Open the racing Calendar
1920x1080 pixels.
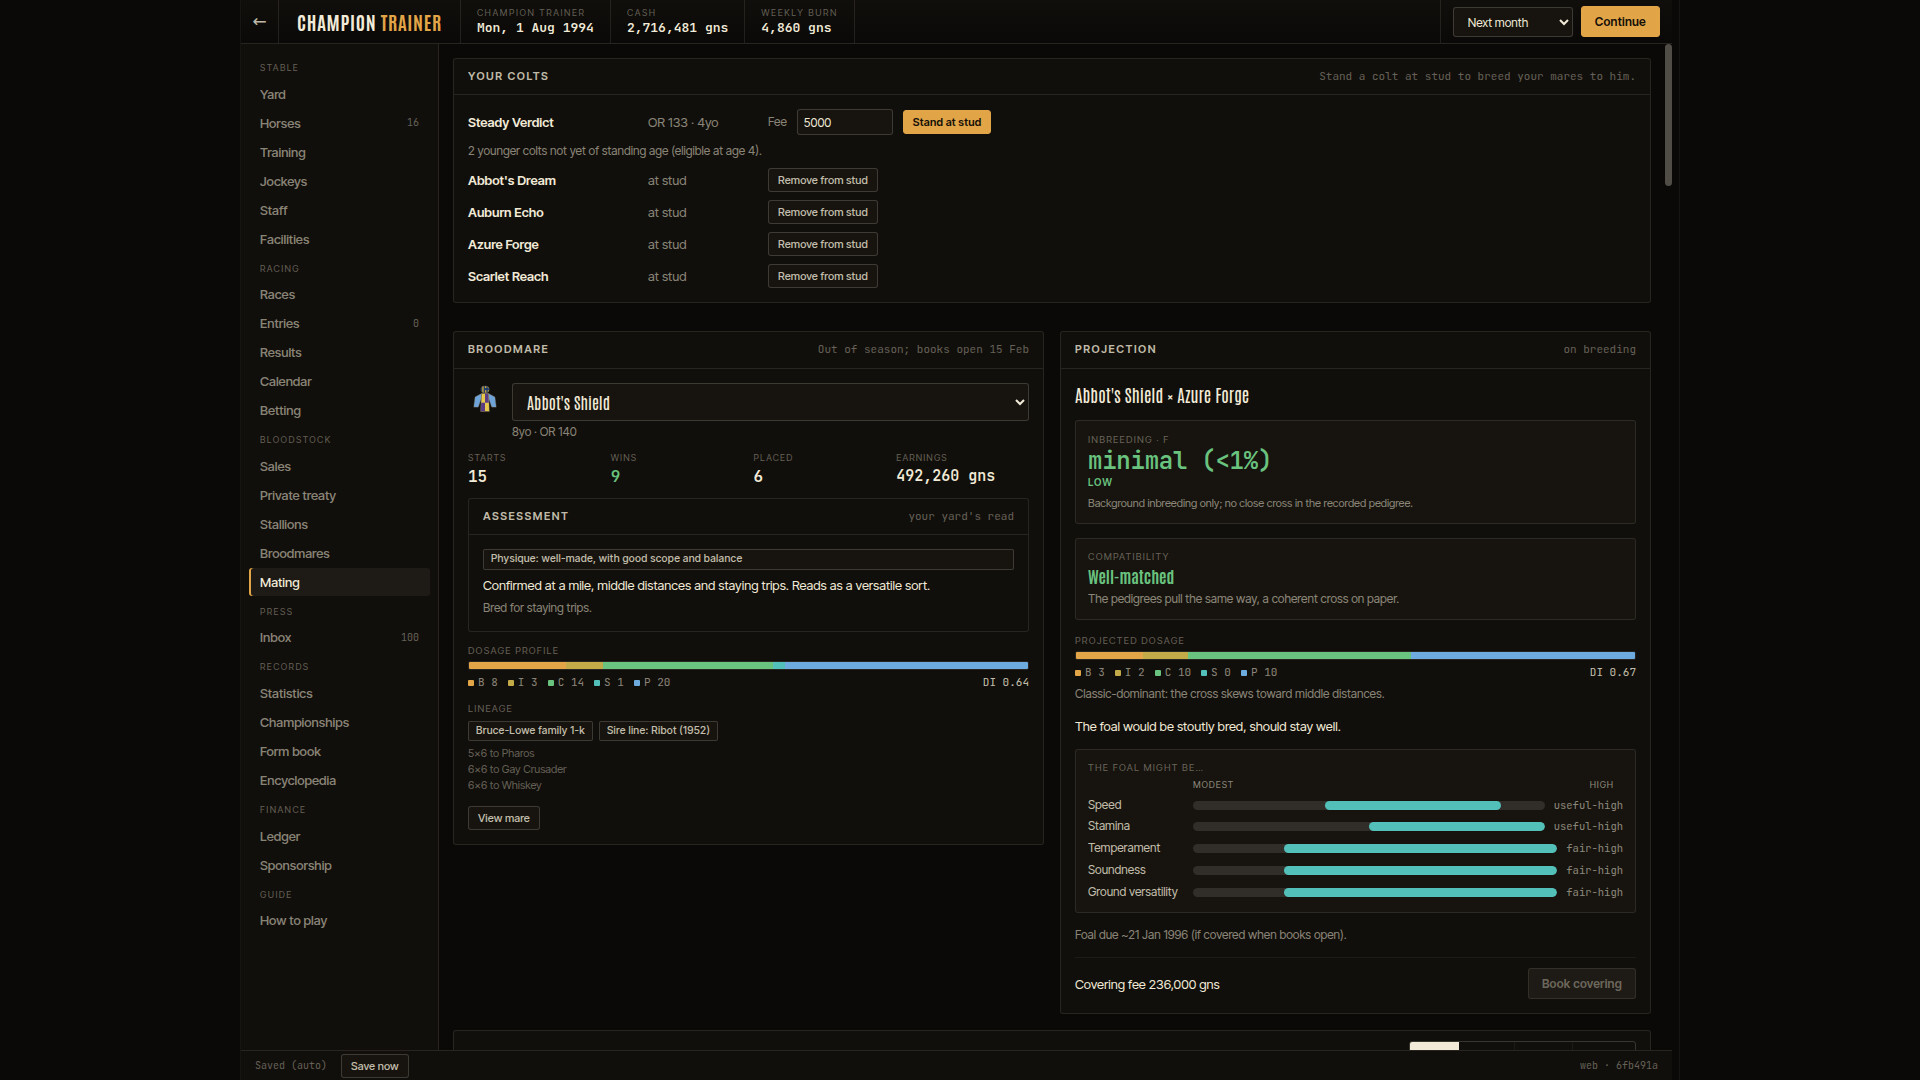point(339,382)
